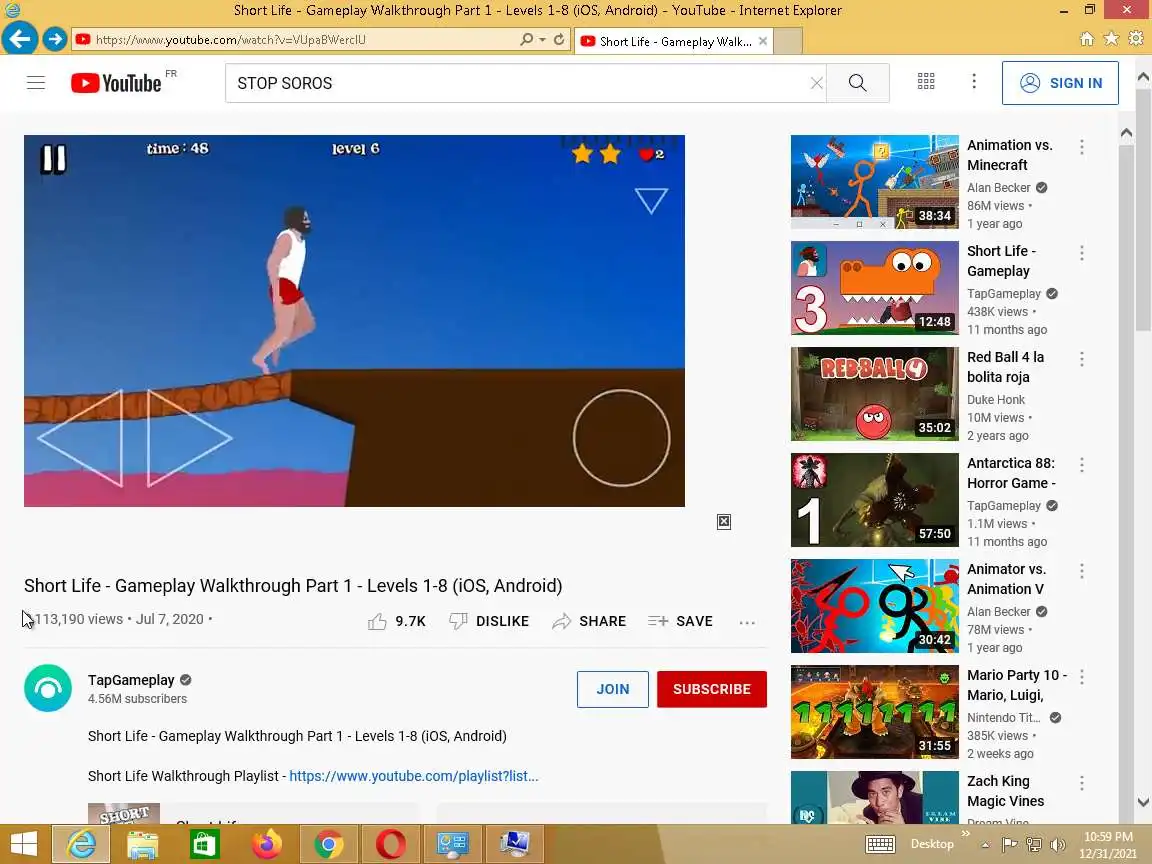This screenshot has height=864, width=1152.
Task: Launch Opera from the taskbar
Action: (391, 844)
